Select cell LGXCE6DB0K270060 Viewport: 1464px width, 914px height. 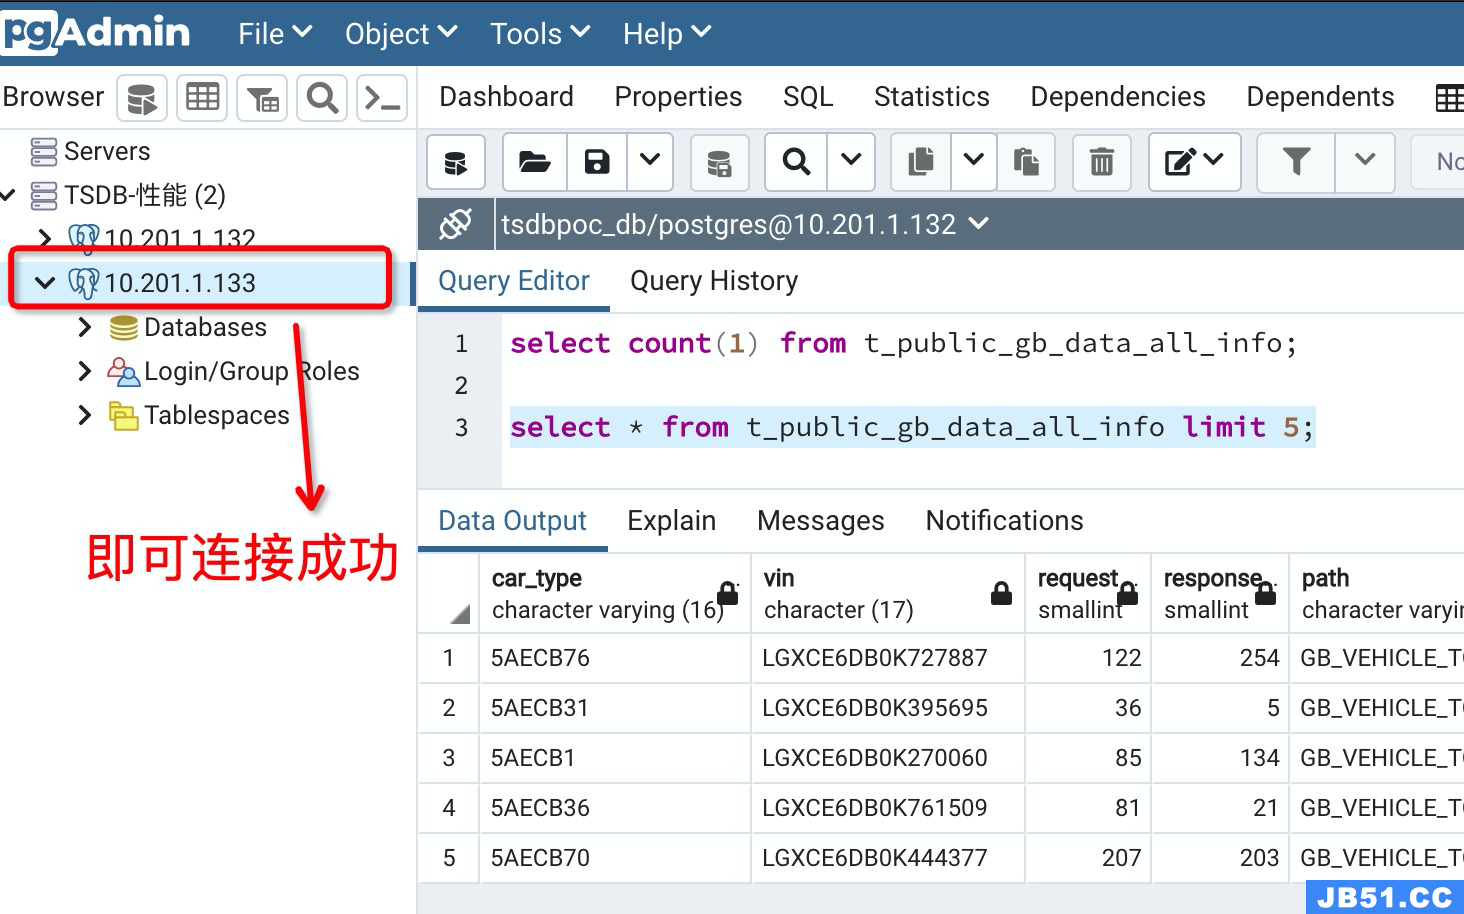coord(888,758)
